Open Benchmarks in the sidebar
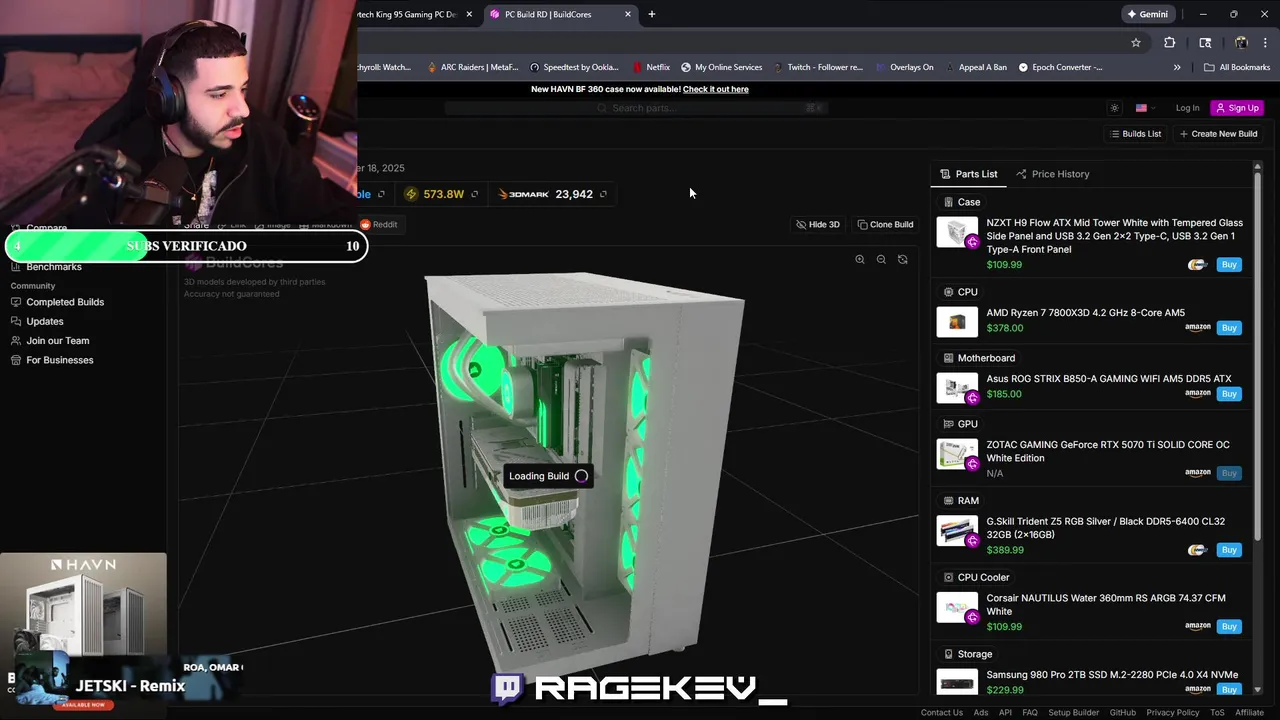Viewport: 1280px width, 720px height. (x=54, y=267)
